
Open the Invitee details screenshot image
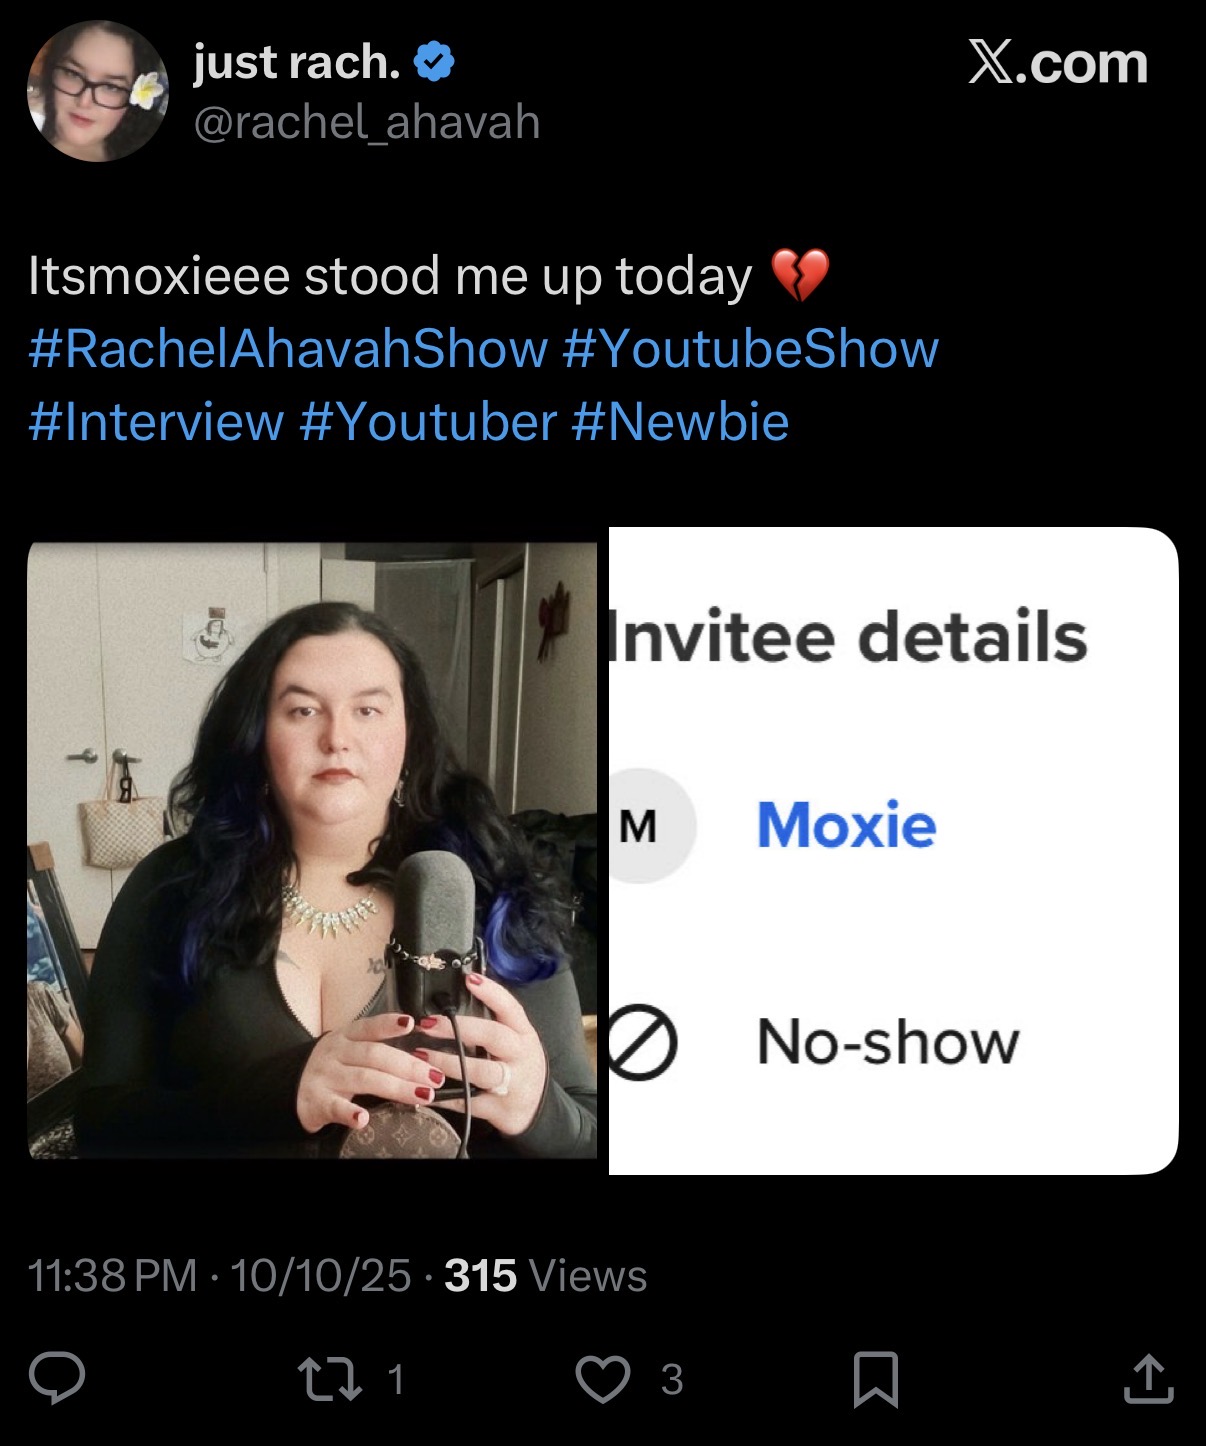tap(893, 850)
